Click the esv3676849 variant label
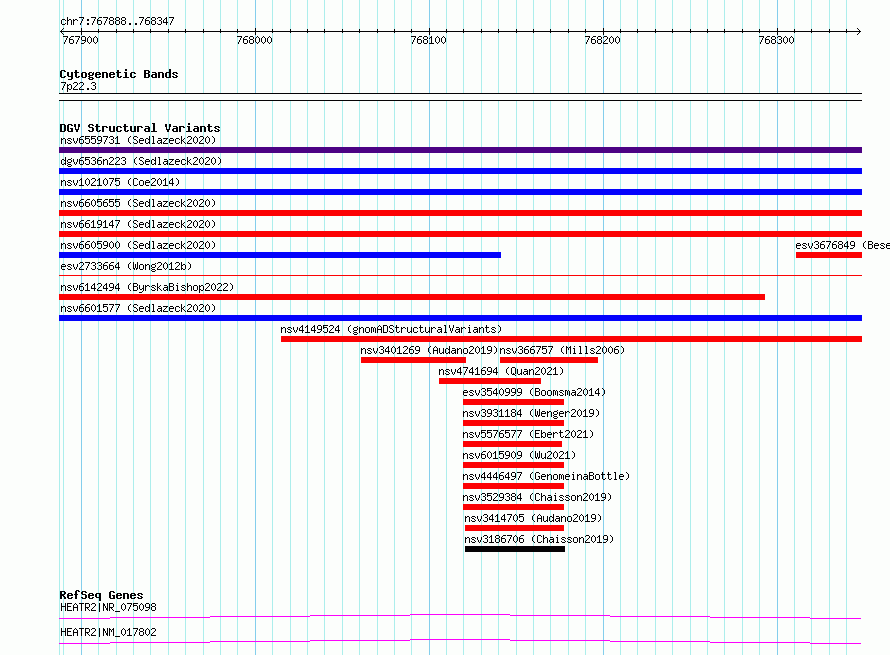 842,245
